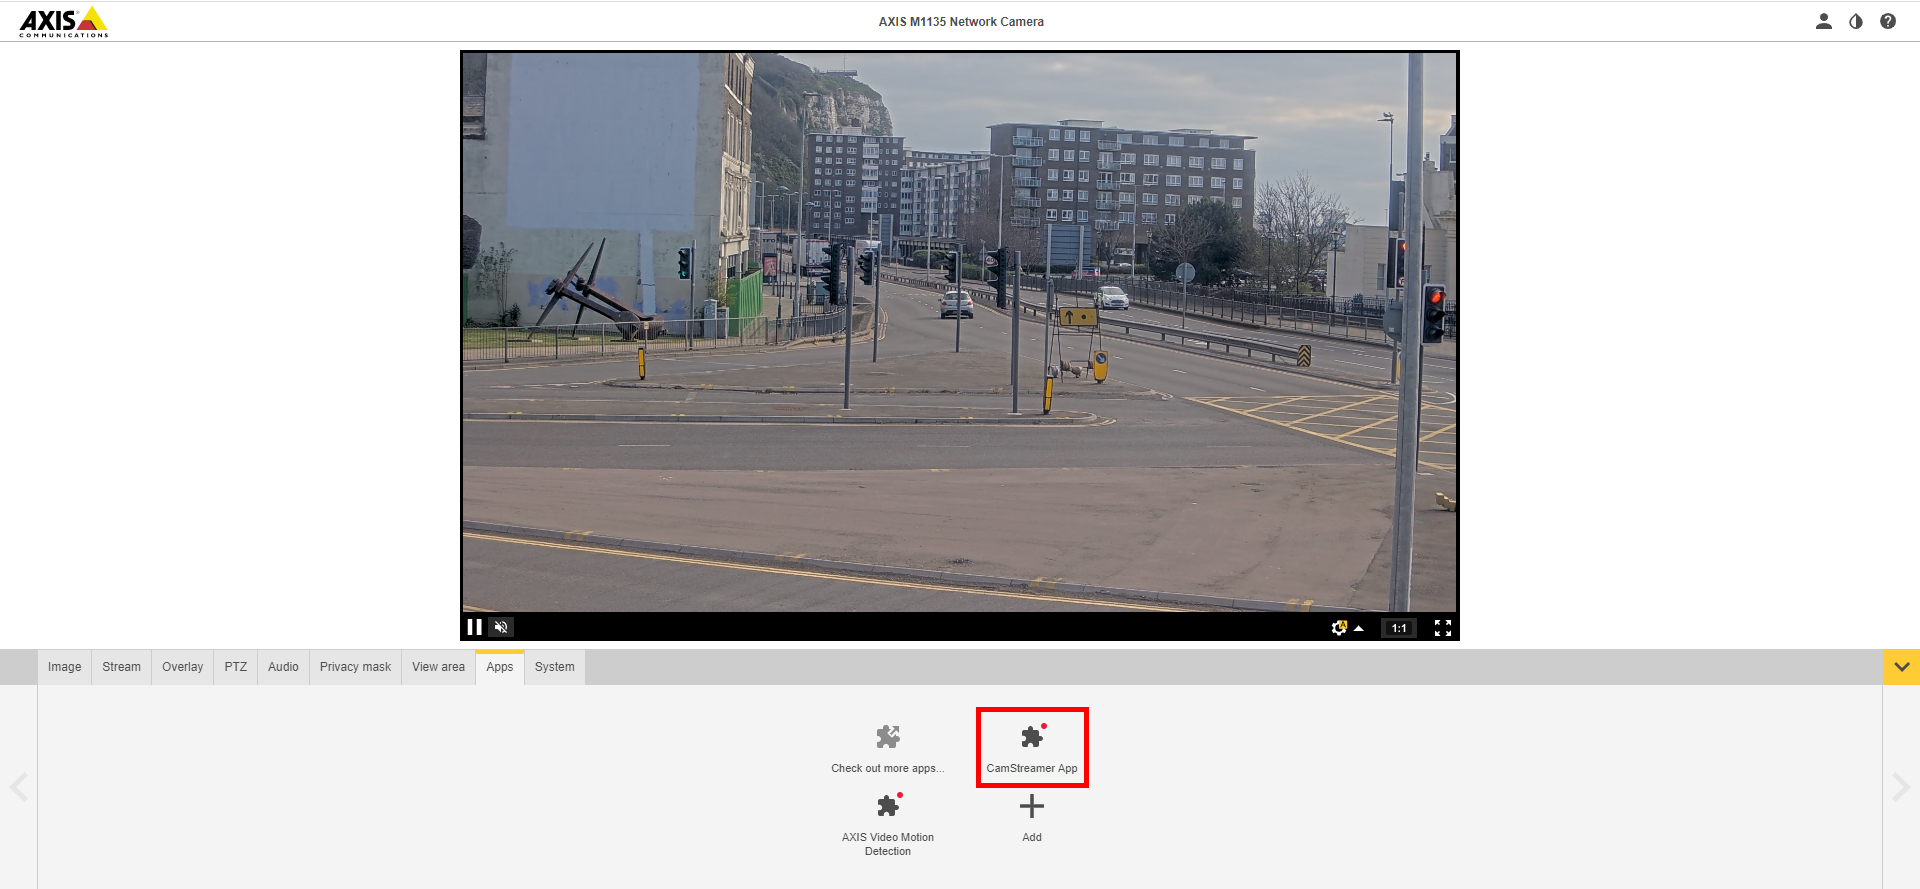
Task: Pause the live video stream
Action: click(475, 627)
